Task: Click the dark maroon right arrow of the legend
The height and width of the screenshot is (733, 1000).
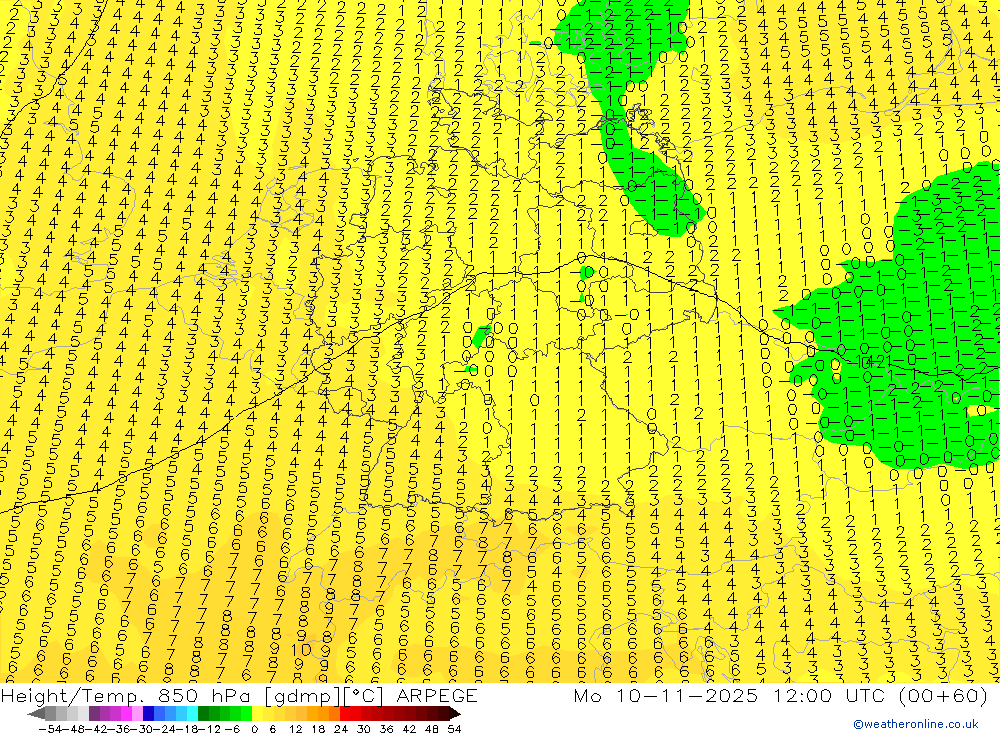Action: pyautogui.click(x=454, y=714)
